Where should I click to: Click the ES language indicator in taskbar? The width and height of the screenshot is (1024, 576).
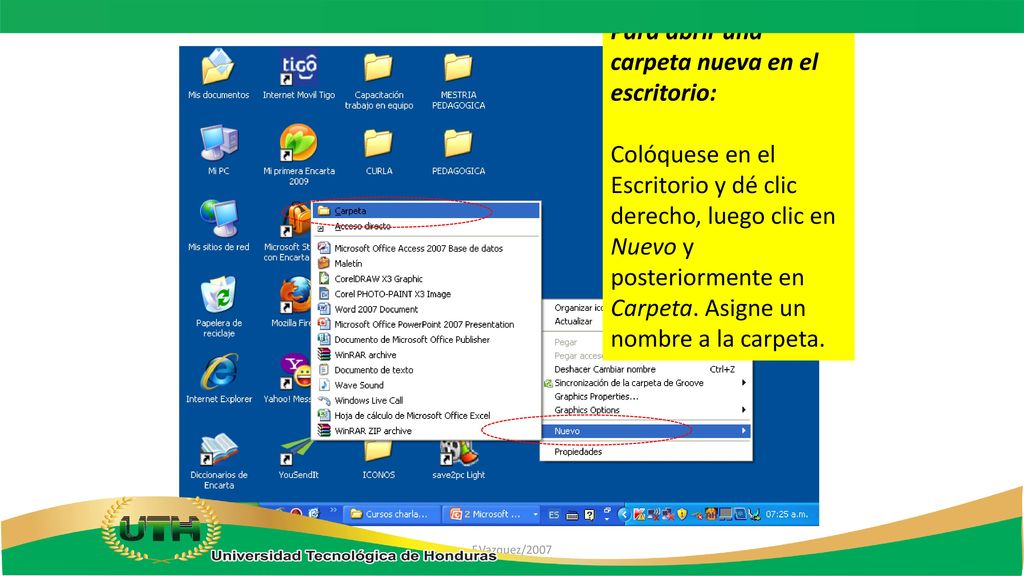pos(554,515)
